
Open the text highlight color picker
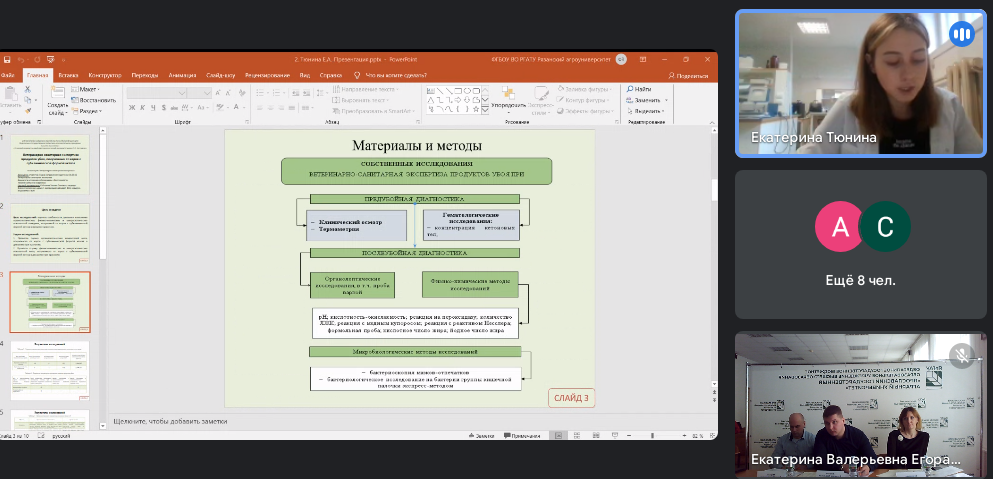point(219,107)
